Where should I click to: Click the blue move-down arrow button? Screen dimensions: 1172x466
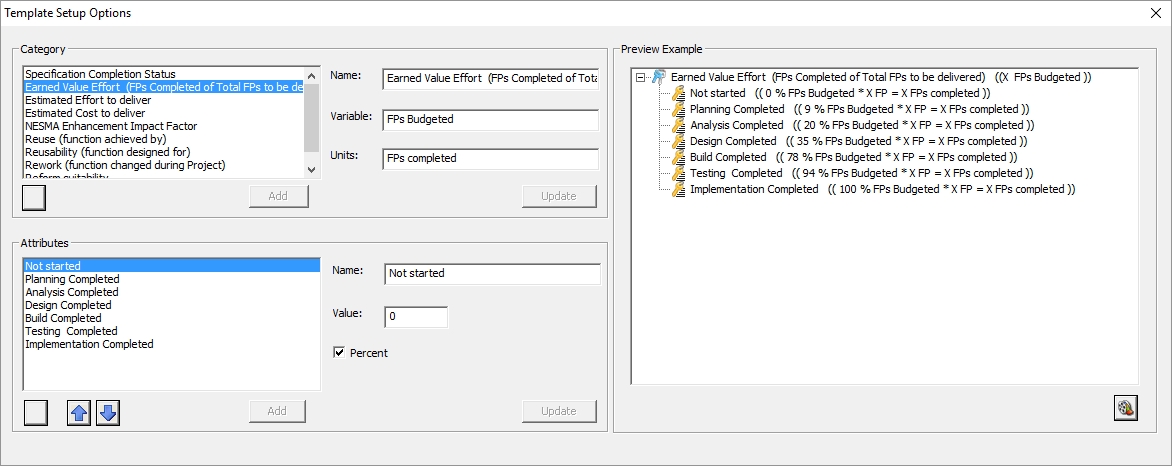(x=108, y=411)
